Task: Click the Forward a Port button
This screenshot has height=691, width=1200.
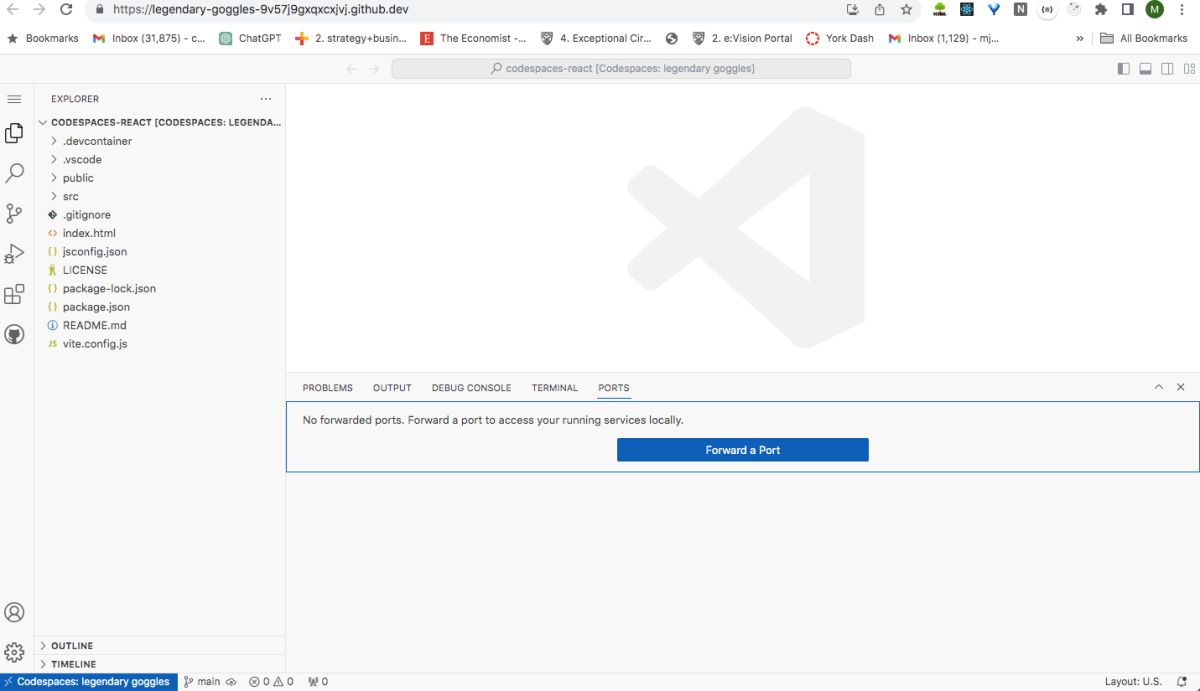Action: tap(743, 450)
